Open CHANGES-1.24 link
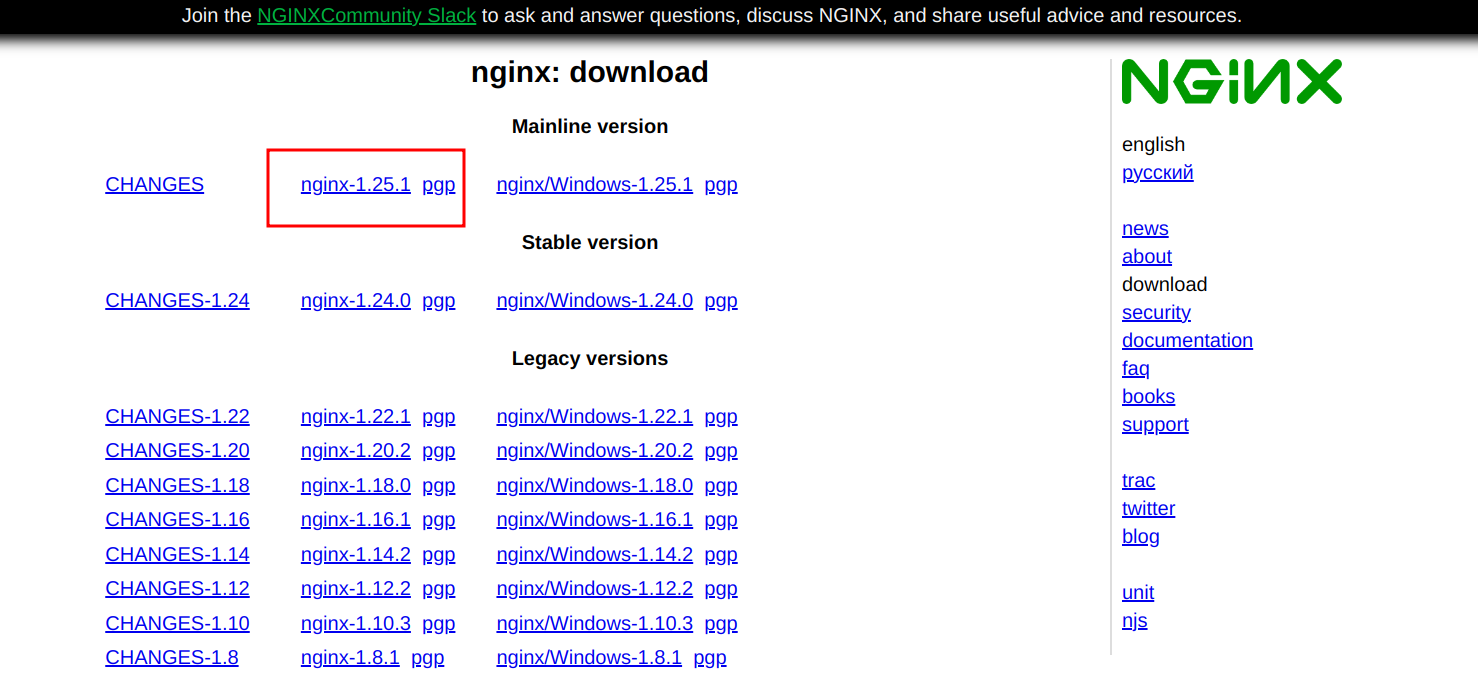Viewport: 1478px width, 678px height. (x=178, y=300)
